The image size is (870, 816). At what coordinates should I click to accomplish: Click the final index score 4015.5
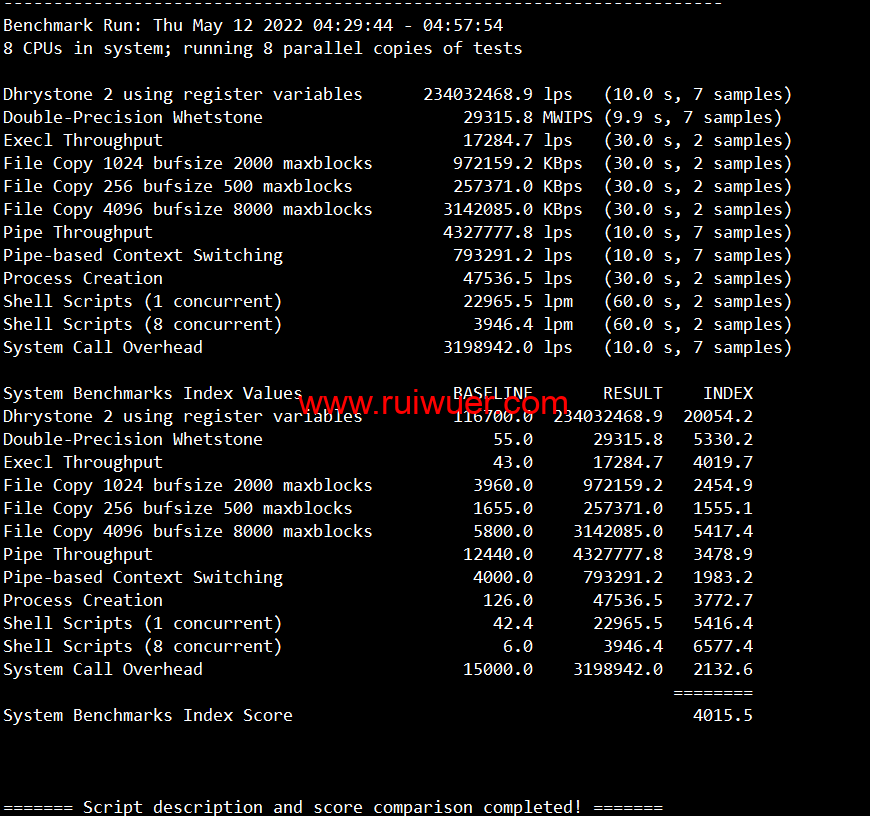pyautogui.click(x=722, y=715)
